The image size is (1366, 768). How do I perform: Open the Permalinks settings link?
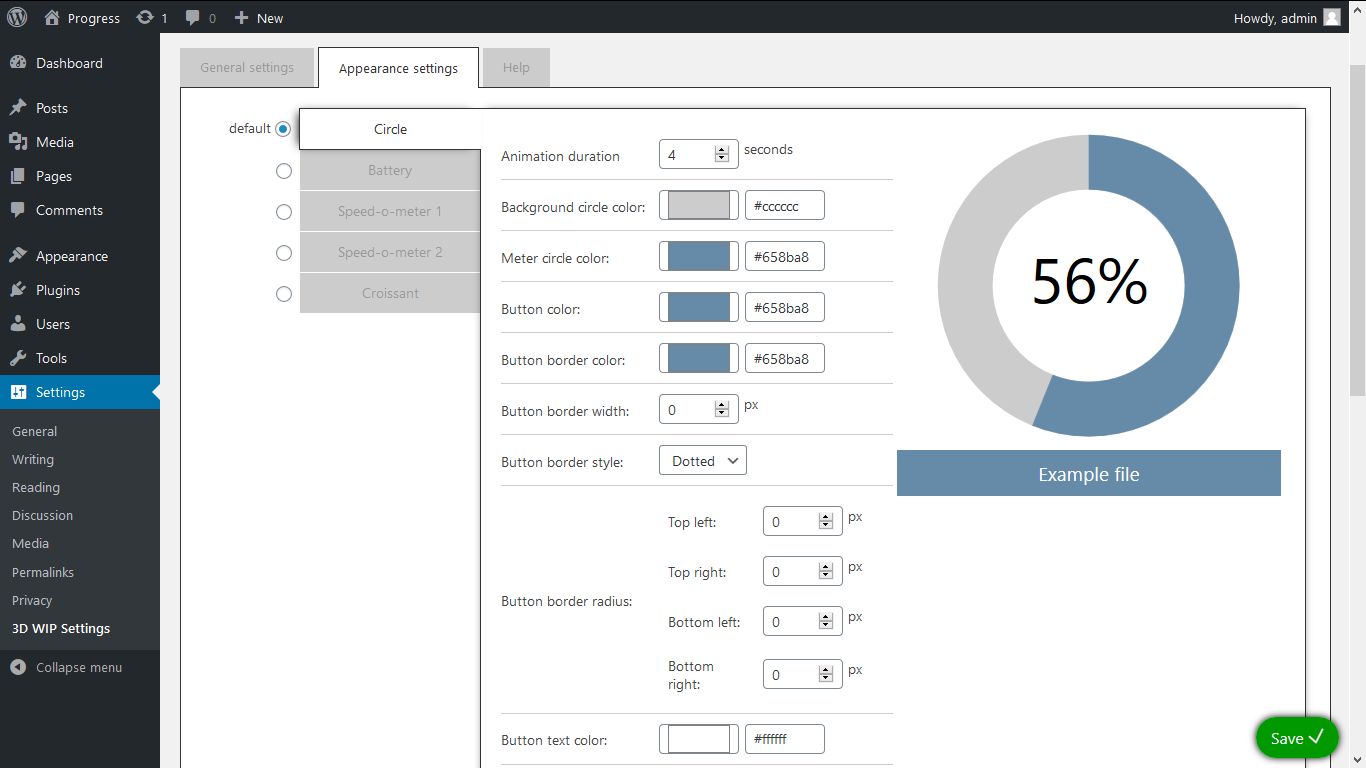coord(43,573)
